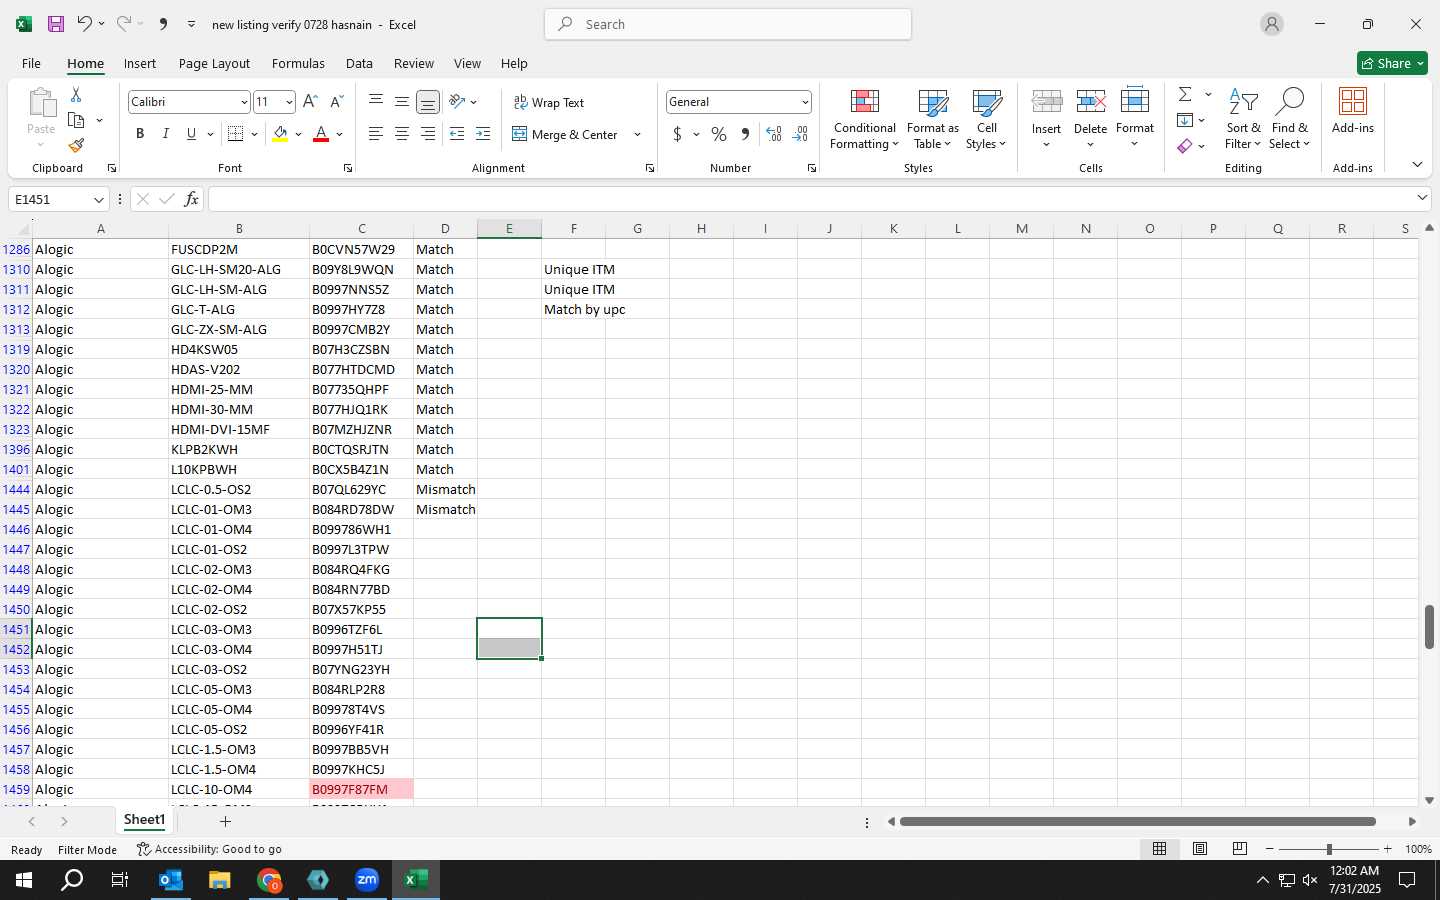The height and width of the screenshot is (900, 1440).
Task: Open Format as Table dropdown
Action: pos(933,118)
